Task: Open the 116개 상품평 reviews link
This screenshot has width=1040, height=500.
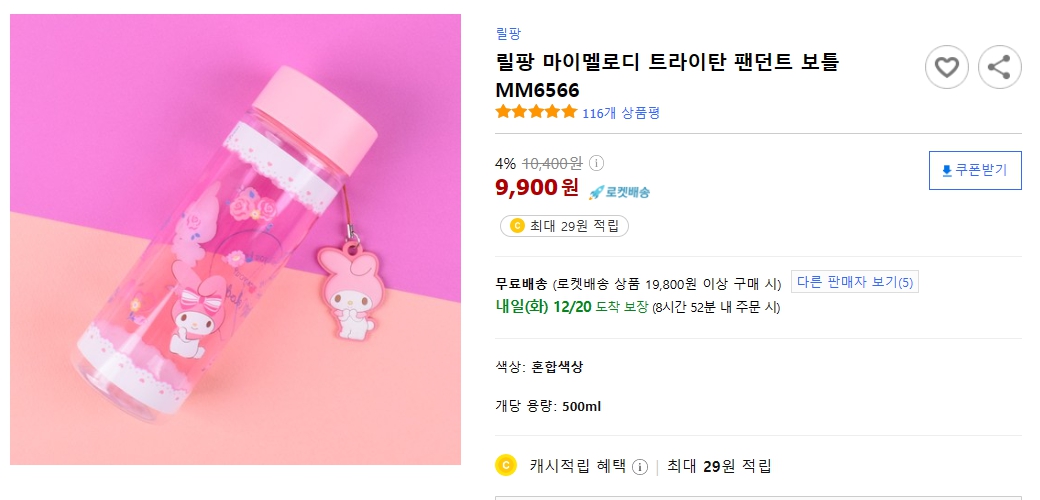Action: coord(620,113)
